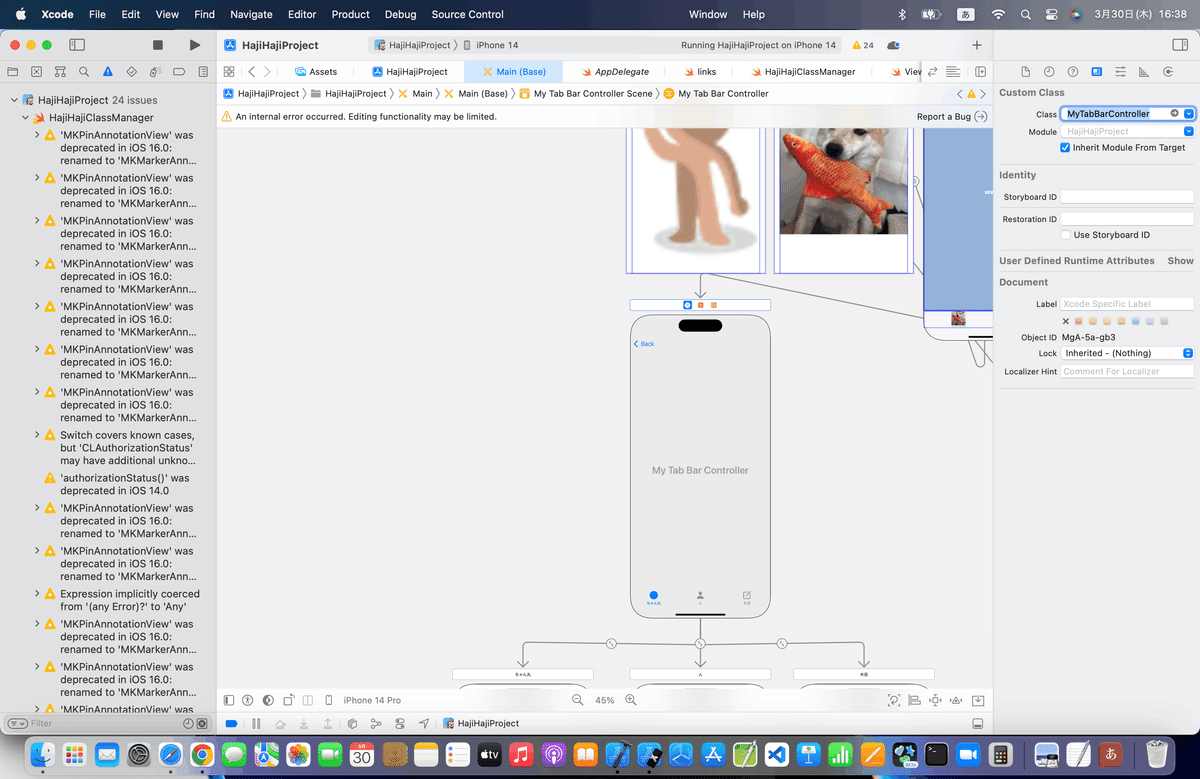Open the Debug menu
1200x779 pixels.
pos(400,14)
